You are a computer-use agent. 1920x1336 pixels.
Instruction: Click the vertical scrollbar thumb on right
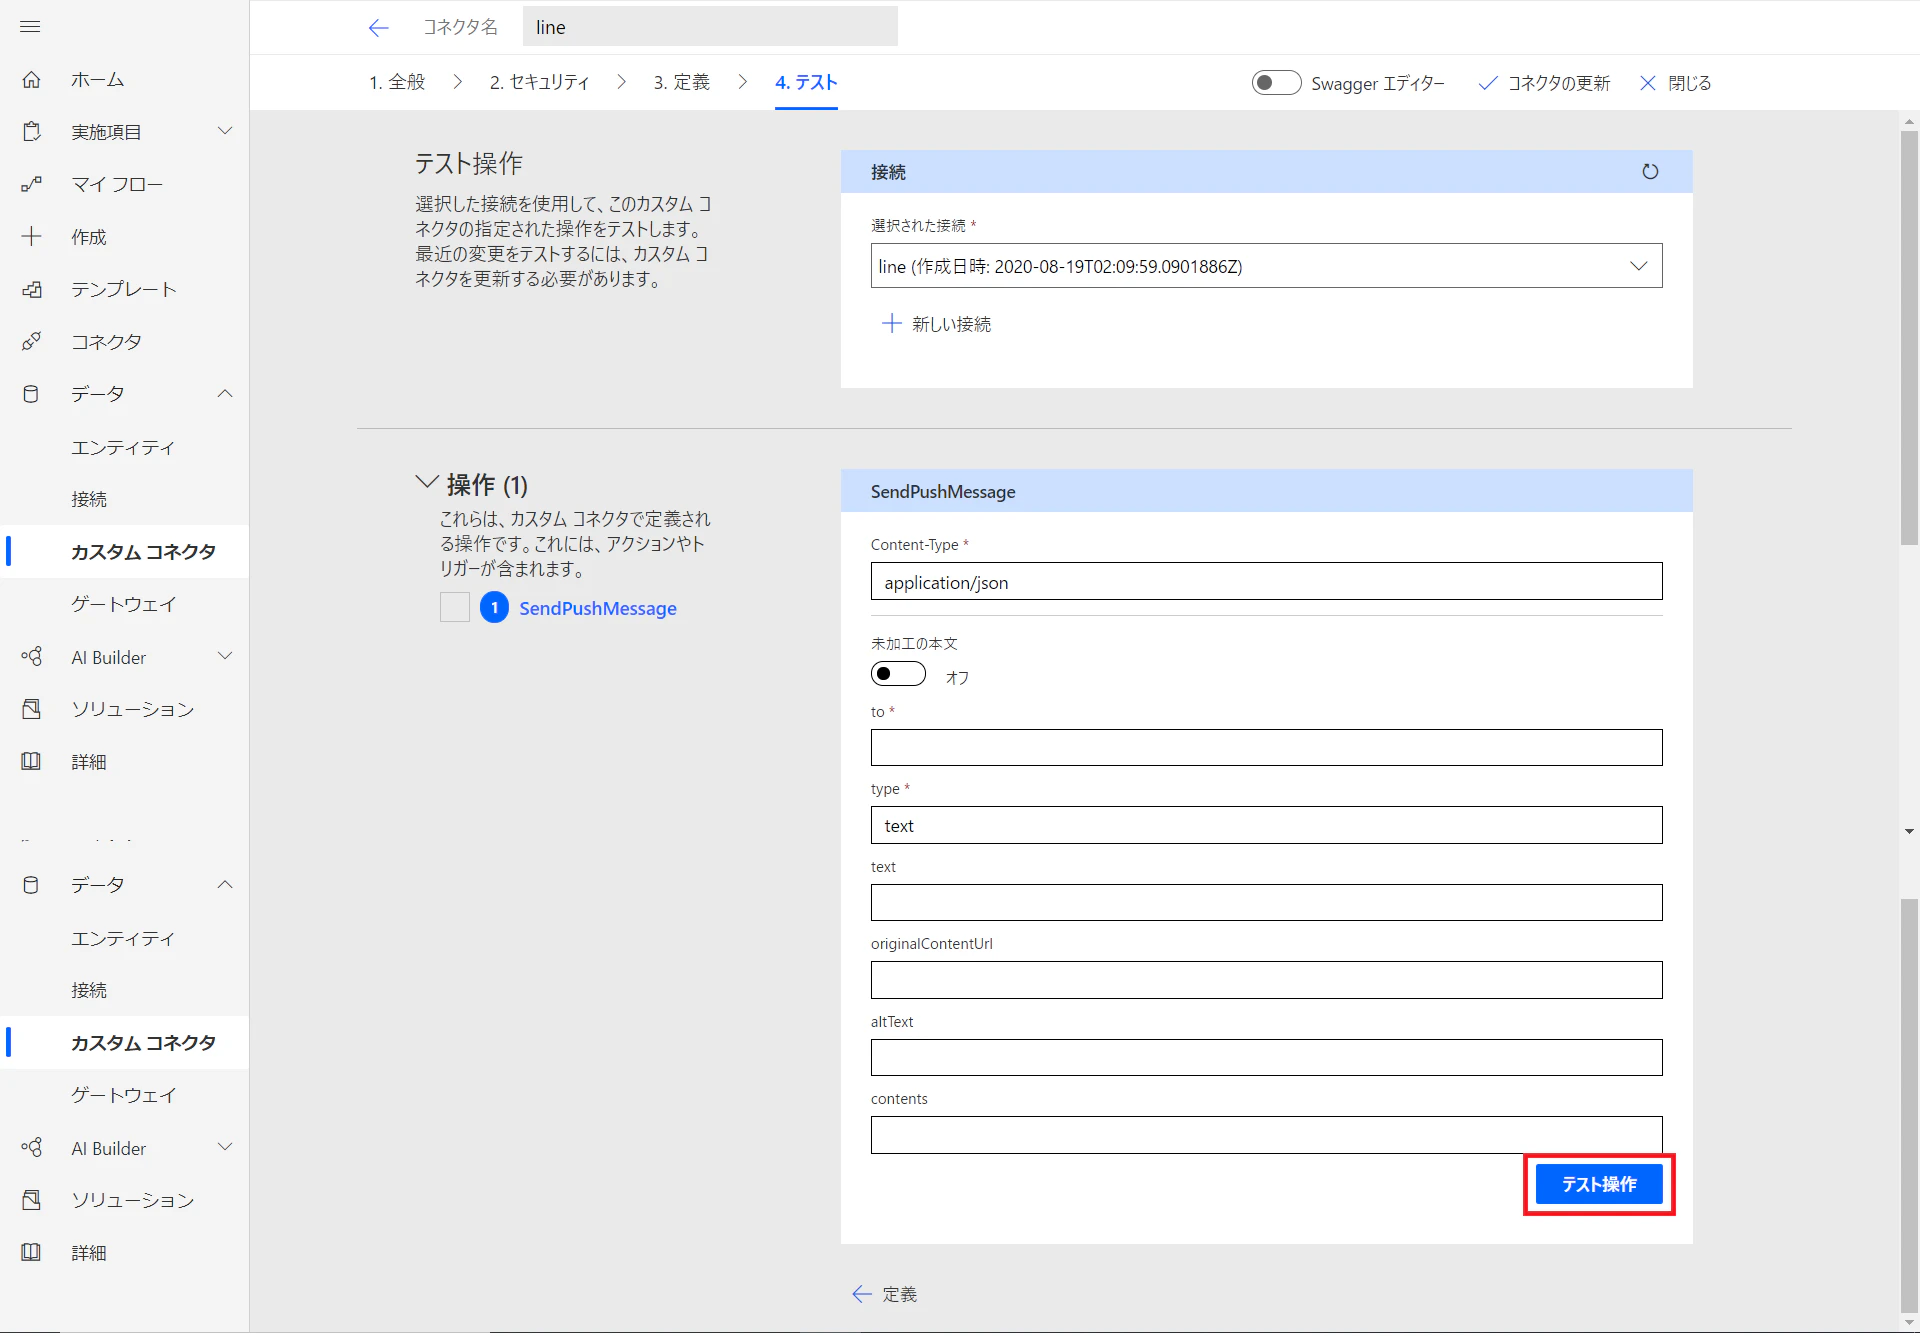point(1909,337)
